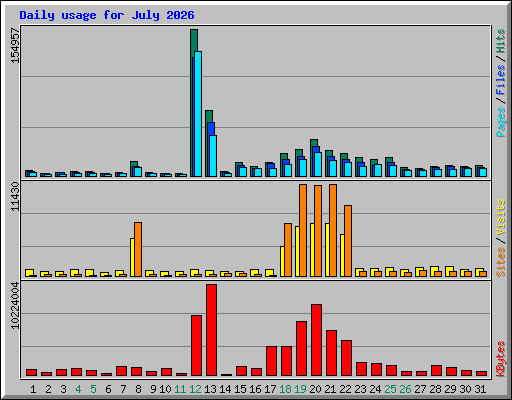The image size is (512, 400).
Task: Click the green "Hits" legend label
Action: pos(501,41)
